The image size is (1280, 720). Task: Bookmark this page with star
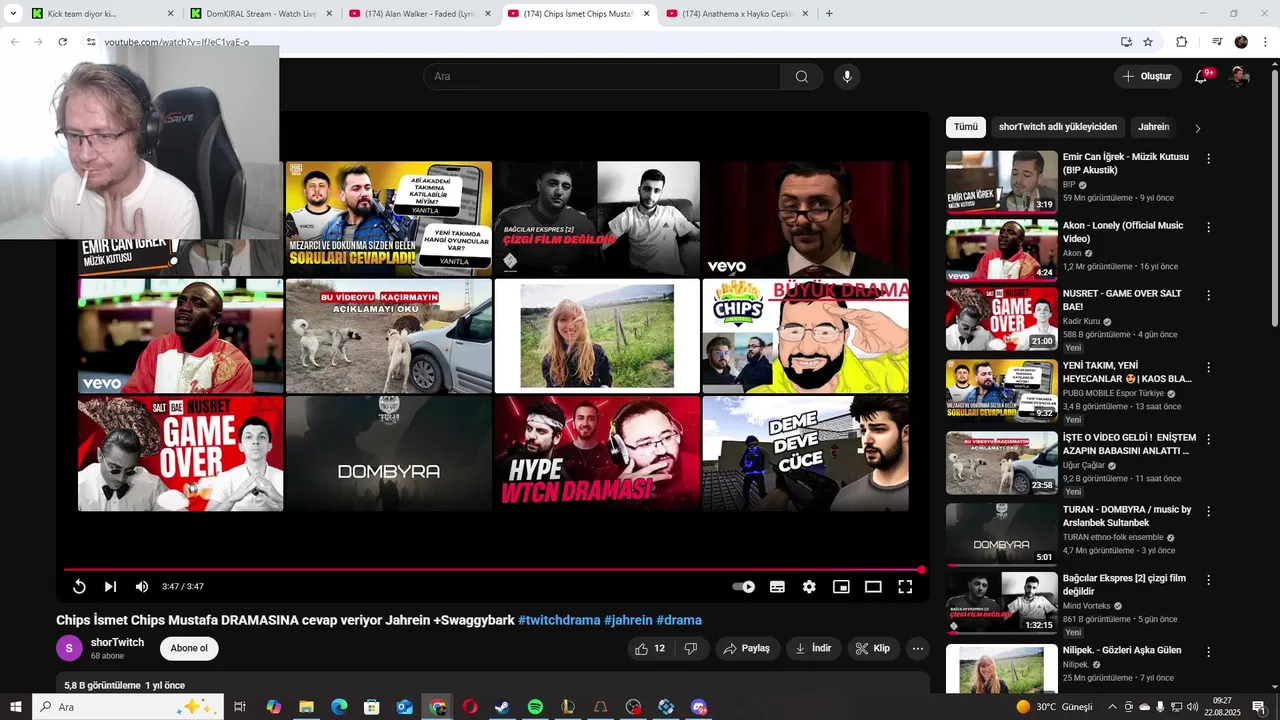point(1148,42)
